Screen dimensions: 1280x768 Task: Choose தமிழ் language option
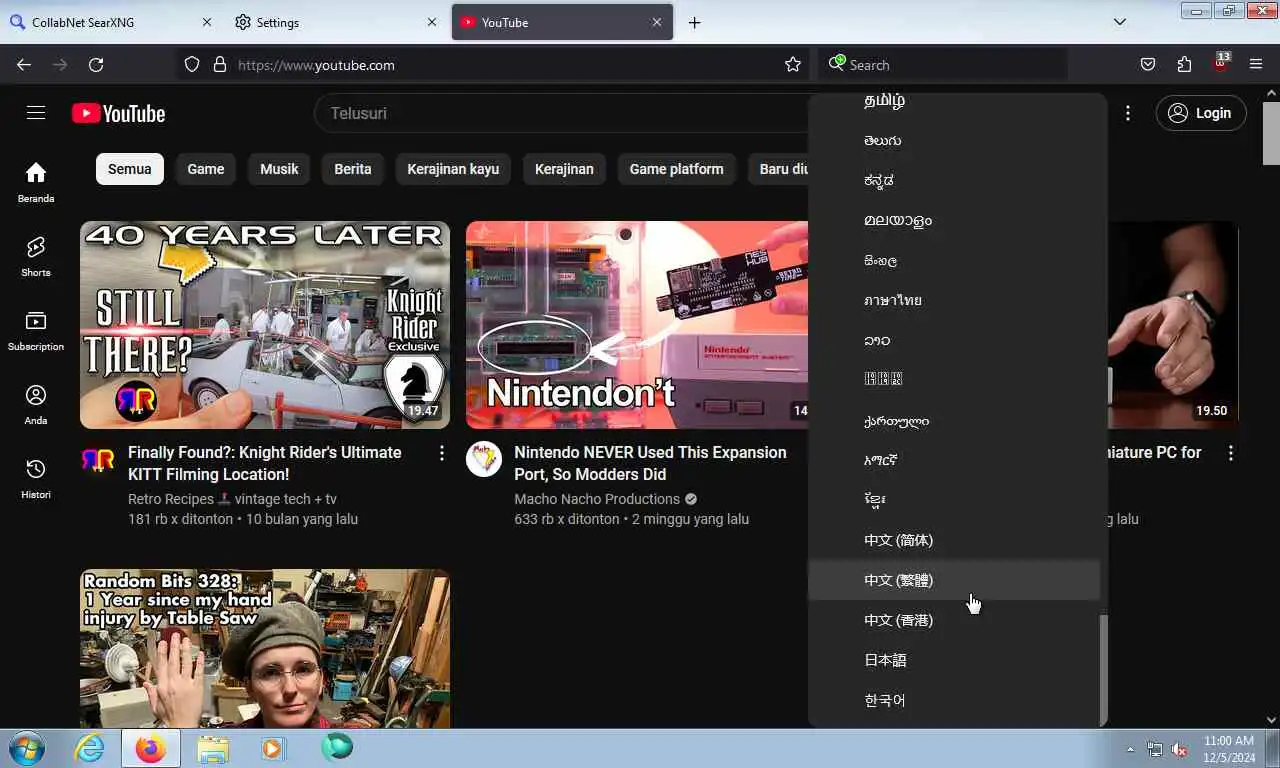pyautogui.click(x=954, y=100)
